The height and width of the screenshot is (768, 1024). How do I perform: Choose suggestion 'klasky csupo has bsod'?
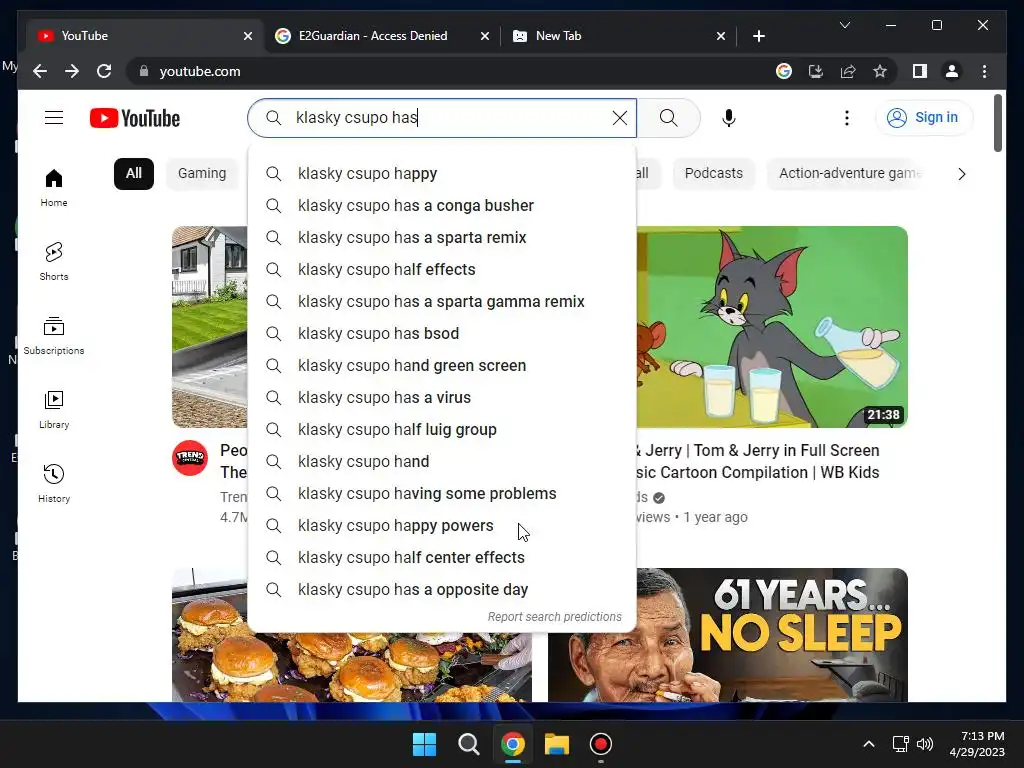(x=441, y=334)
